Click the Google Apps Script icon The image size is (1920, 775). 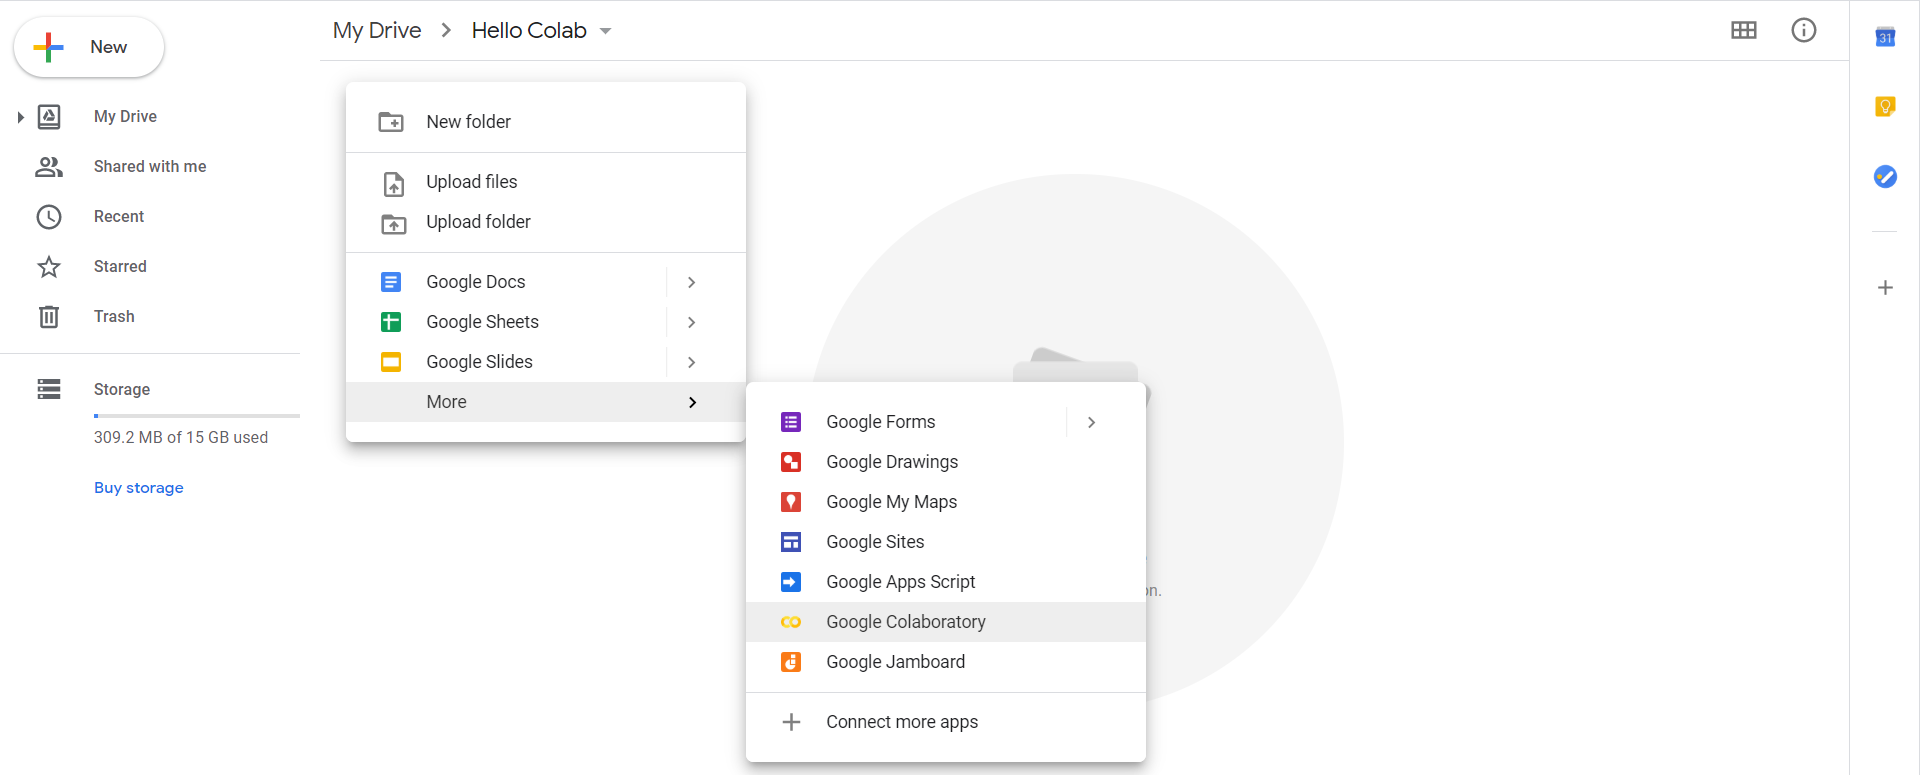(791, 582)
